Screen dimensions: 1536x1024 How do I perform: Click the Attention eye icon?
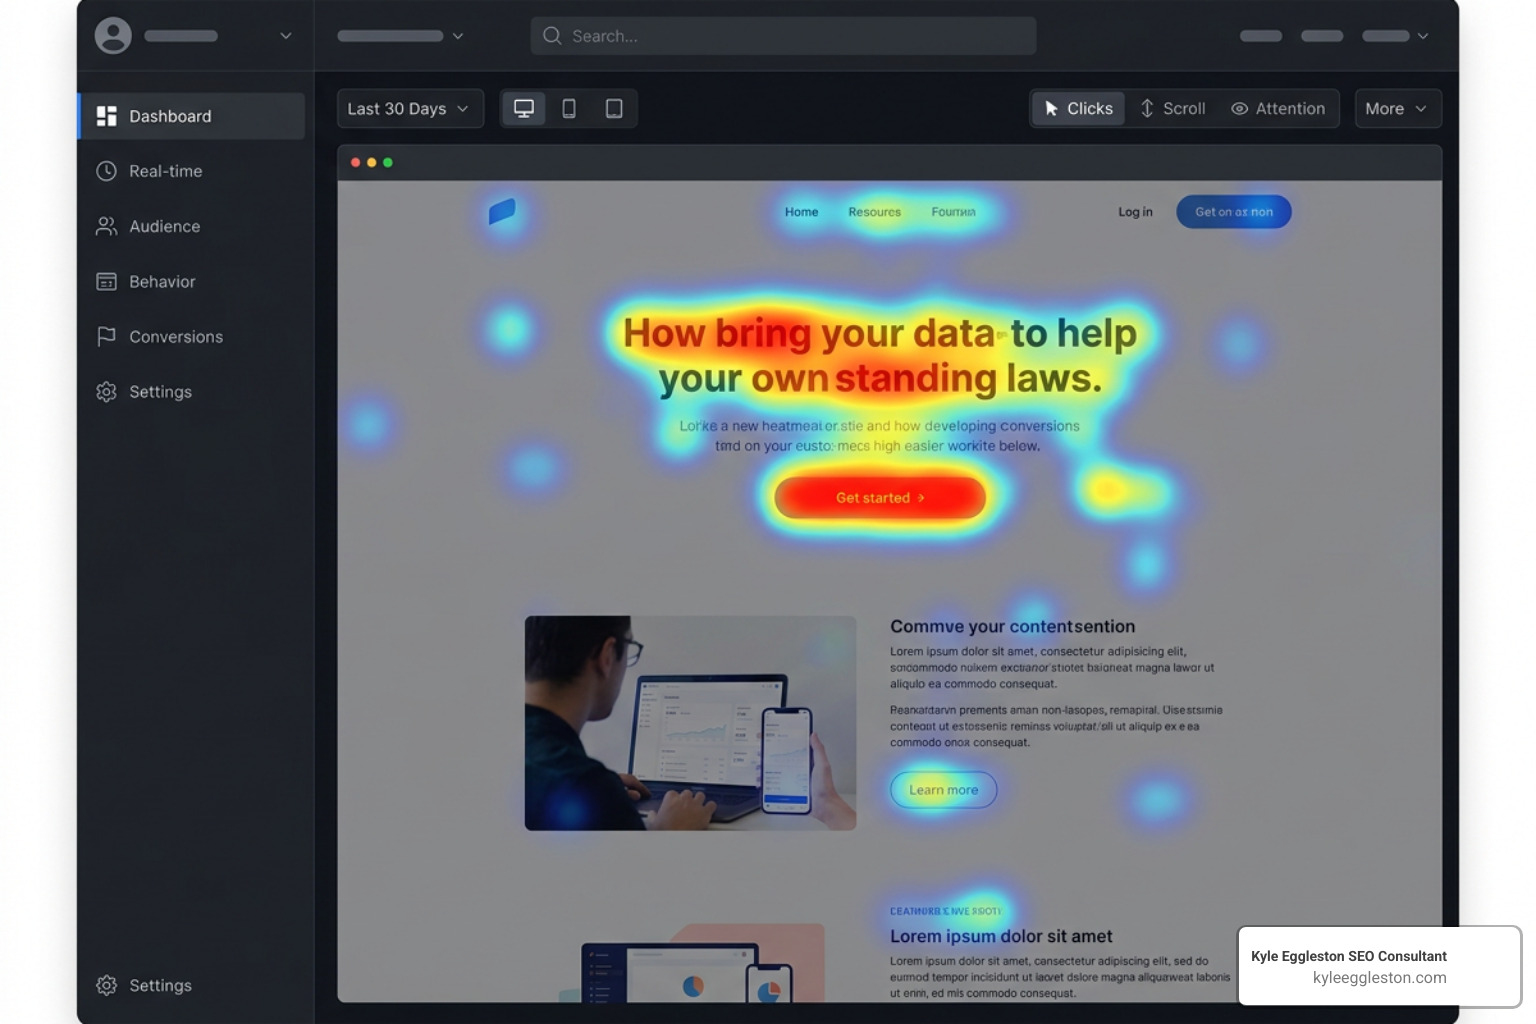pos(1239,109)
